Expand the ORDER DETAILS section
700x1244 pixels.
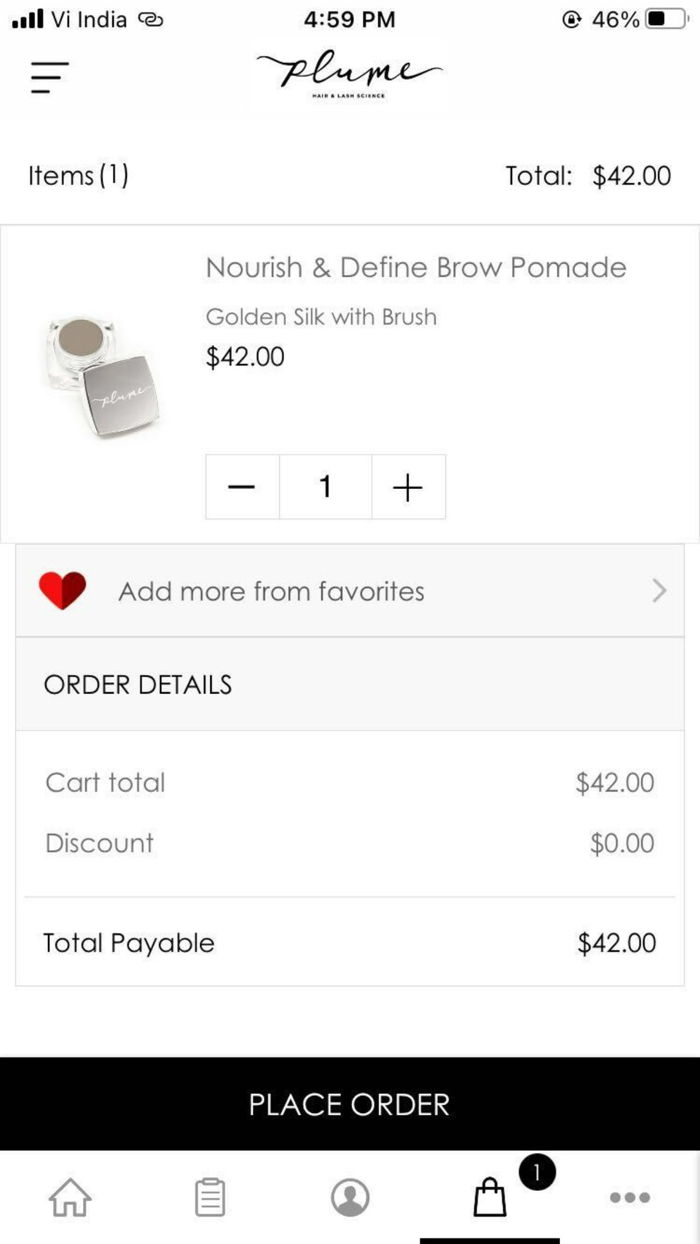137,684
